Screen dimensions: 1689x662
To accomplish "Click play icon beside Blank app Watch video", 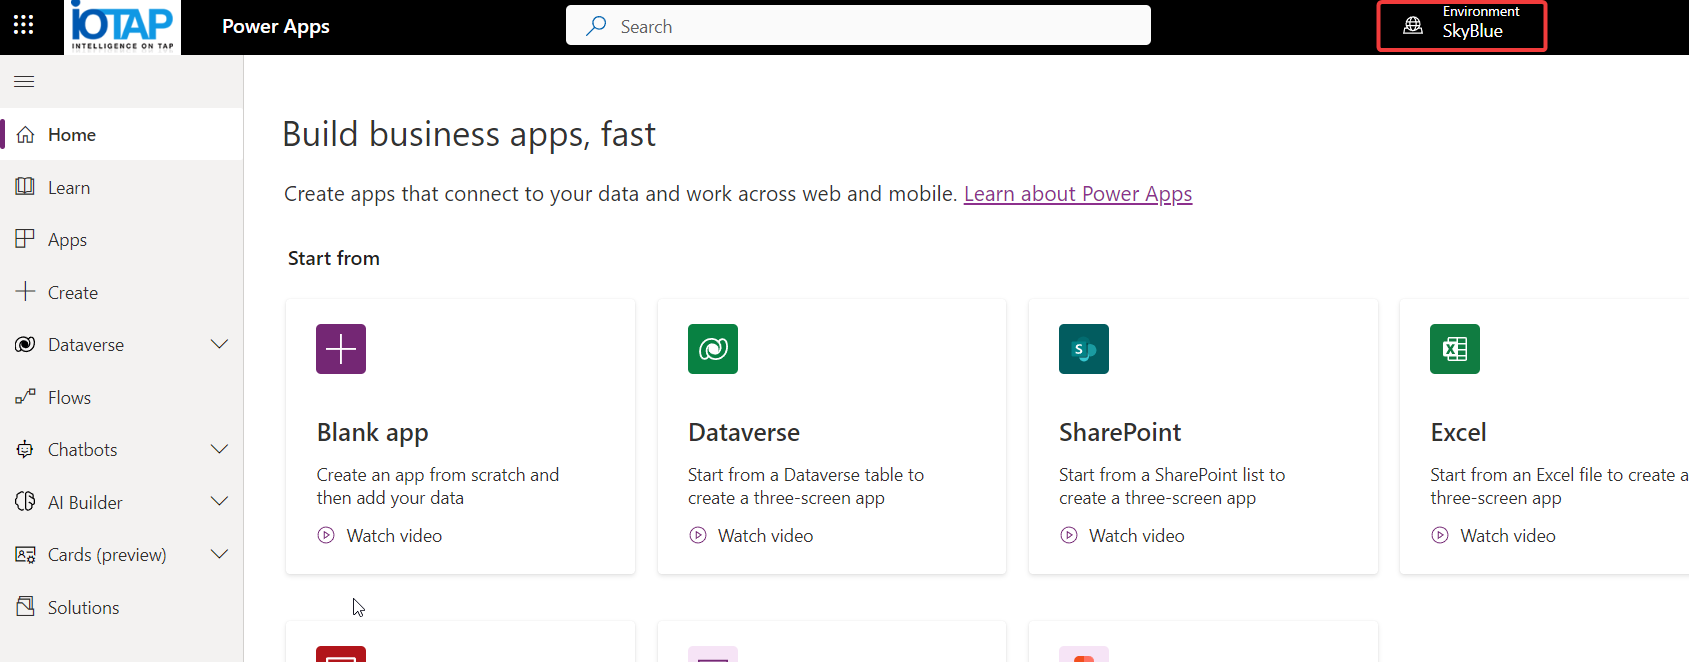I will click(326, 535).
